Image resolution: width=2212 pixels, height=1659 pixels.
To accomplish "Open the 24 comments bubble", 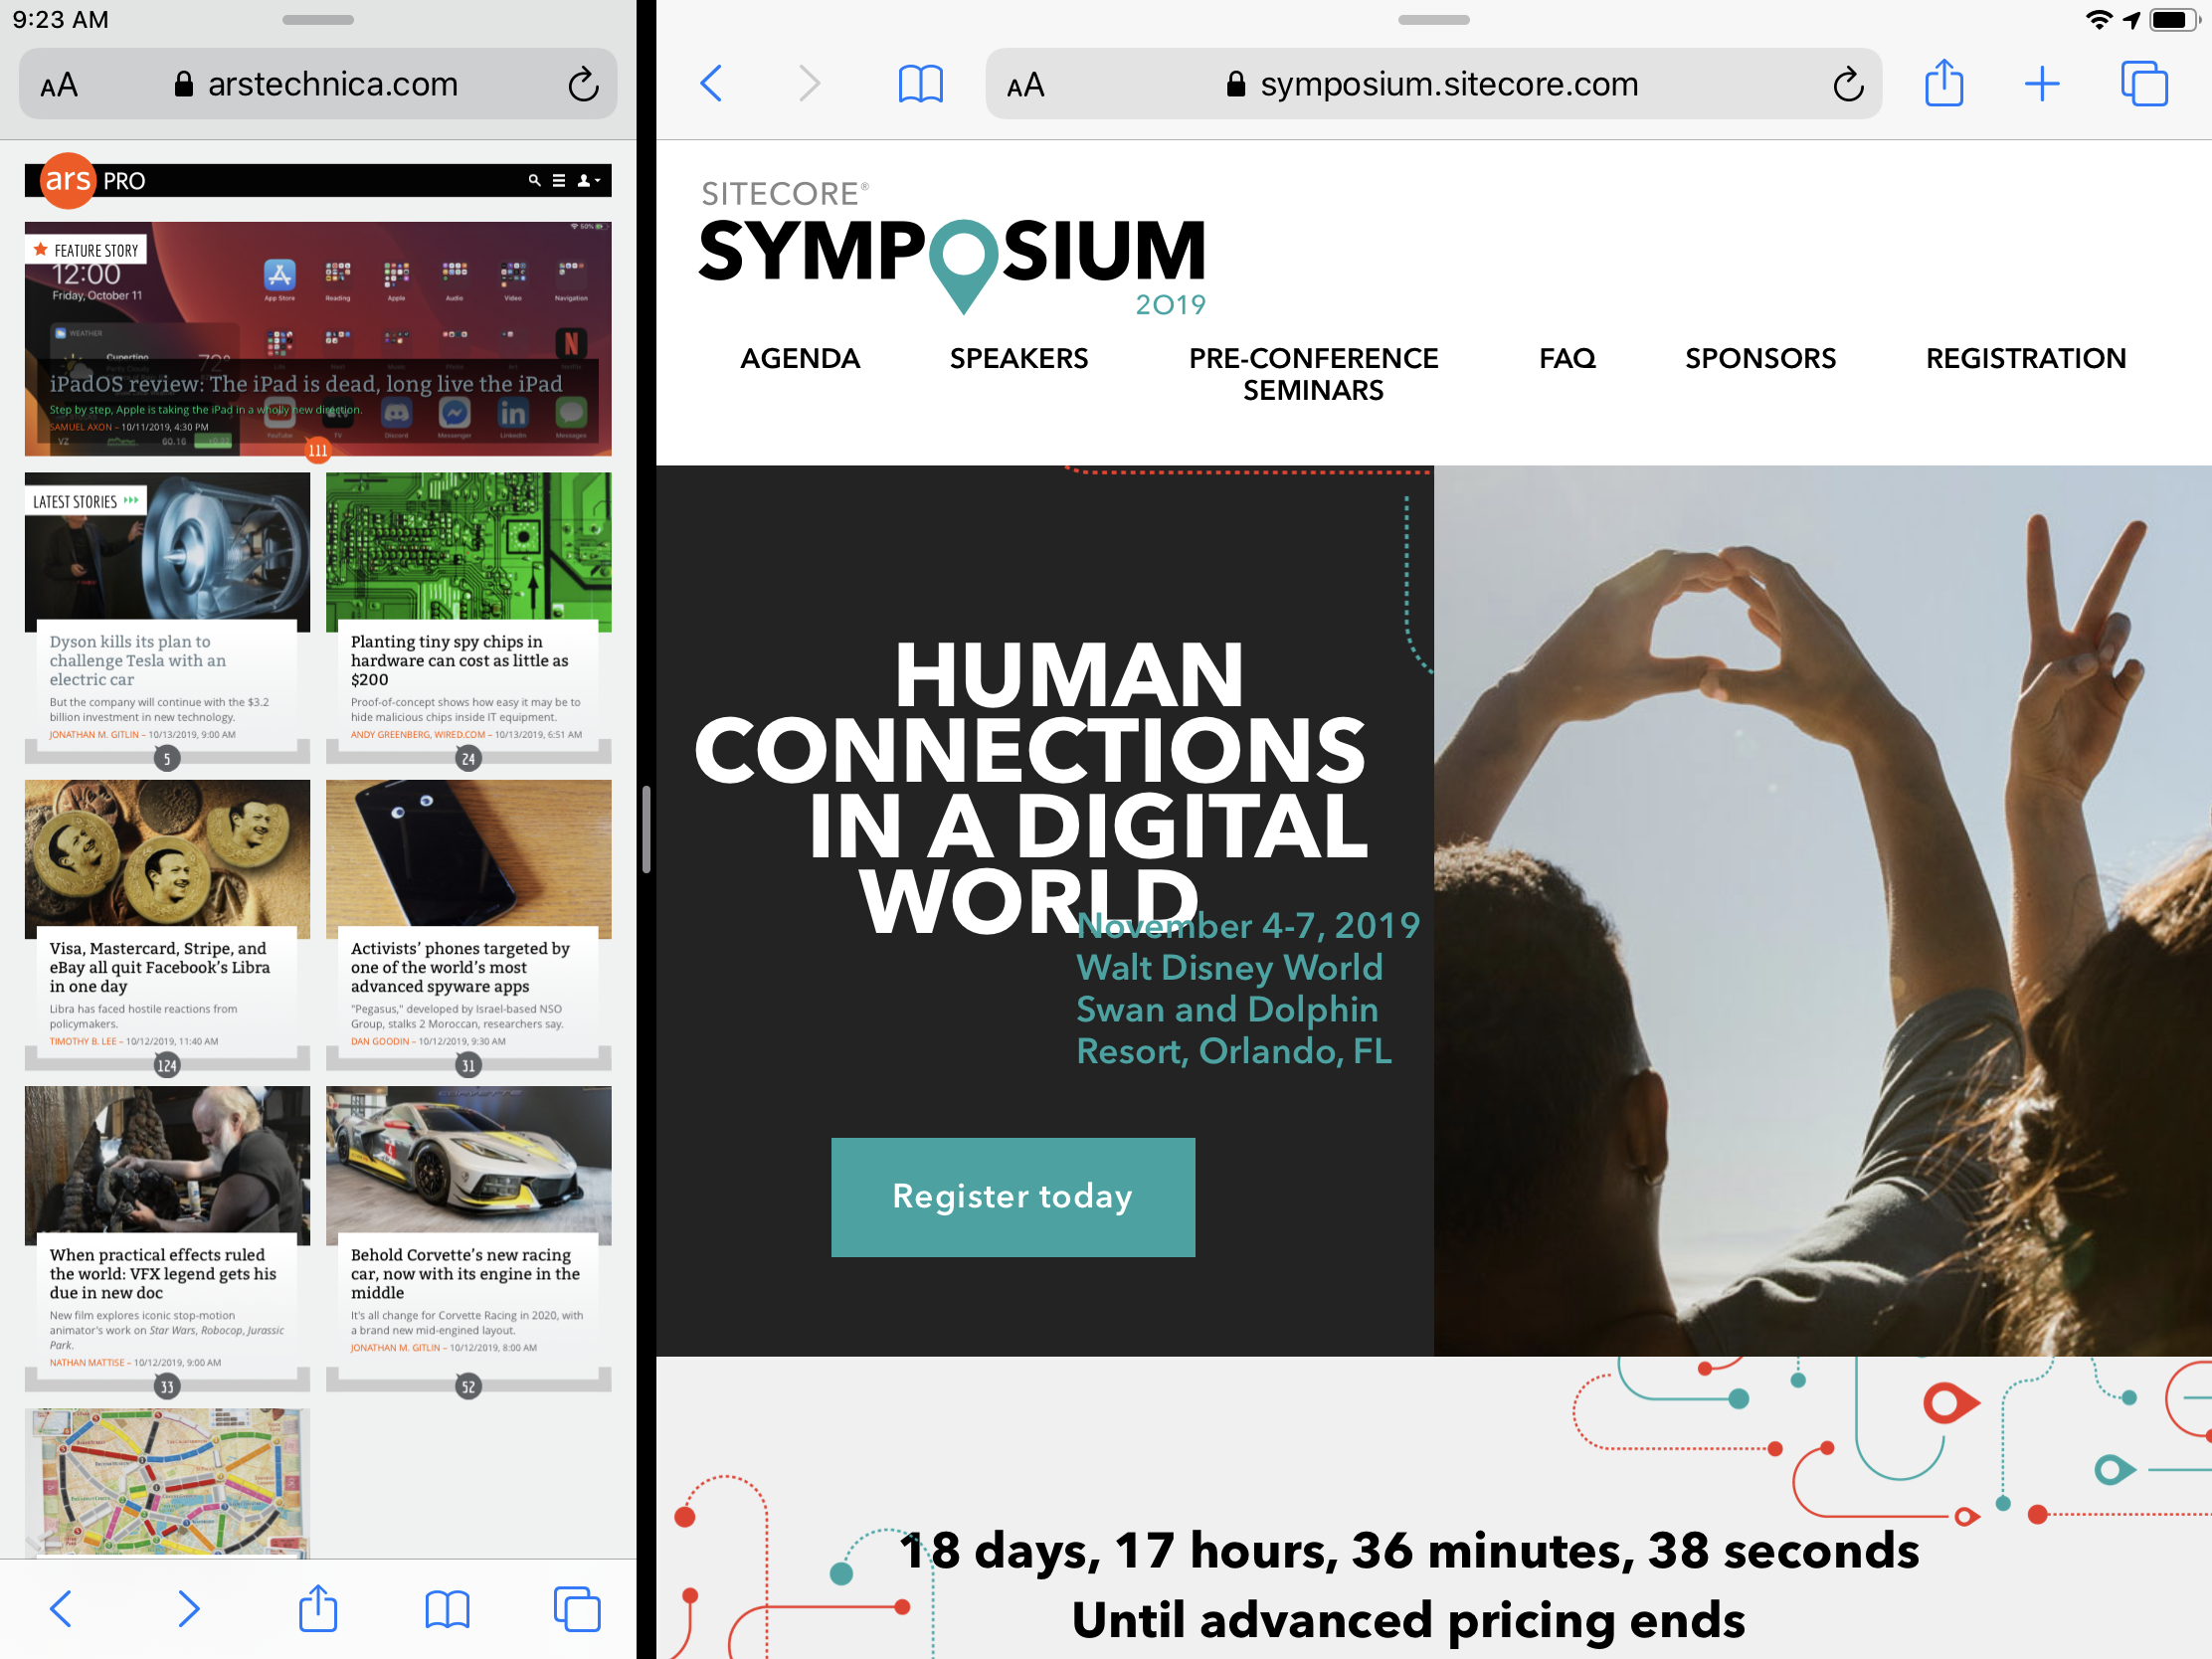I will coord(468,759).
